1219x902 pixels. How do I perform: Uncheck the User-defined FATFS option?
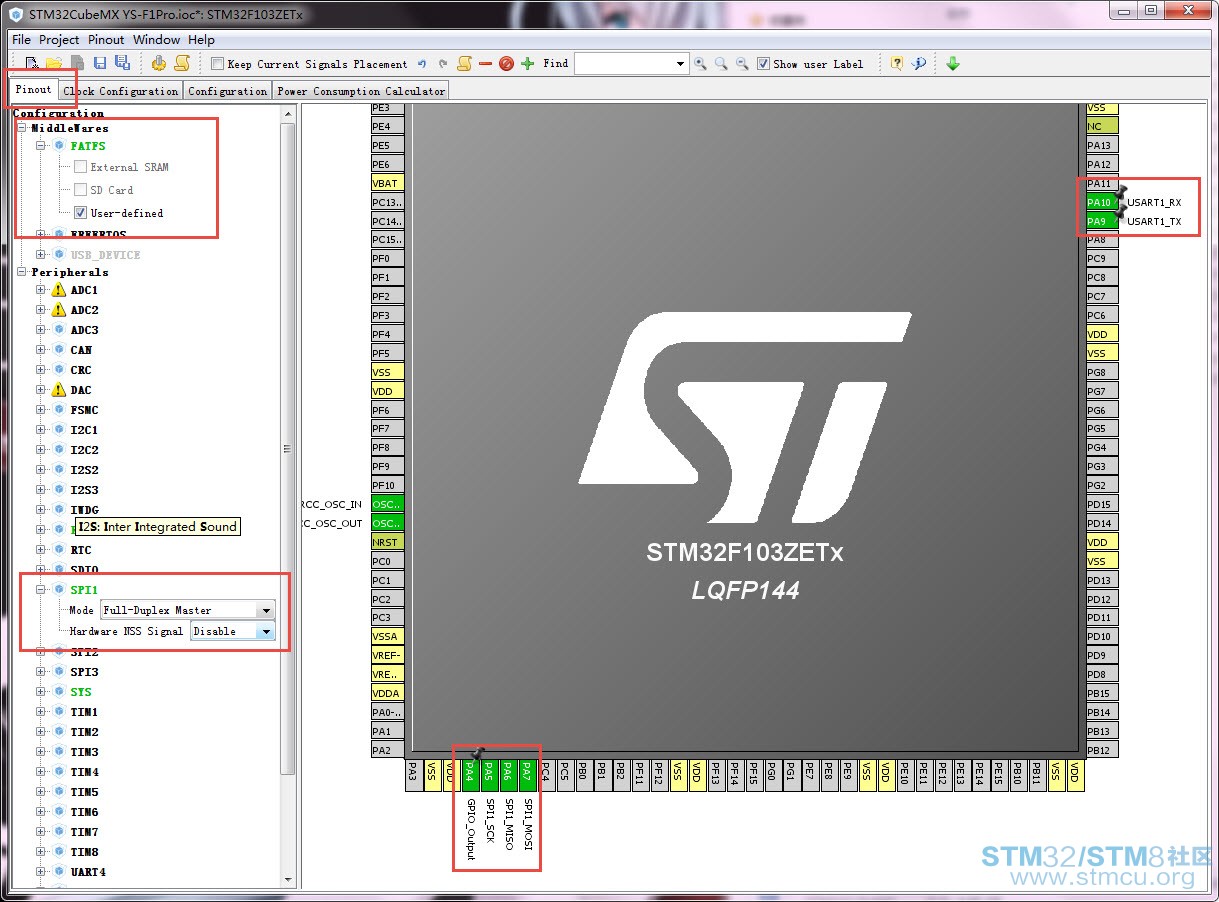coord(81,213)
